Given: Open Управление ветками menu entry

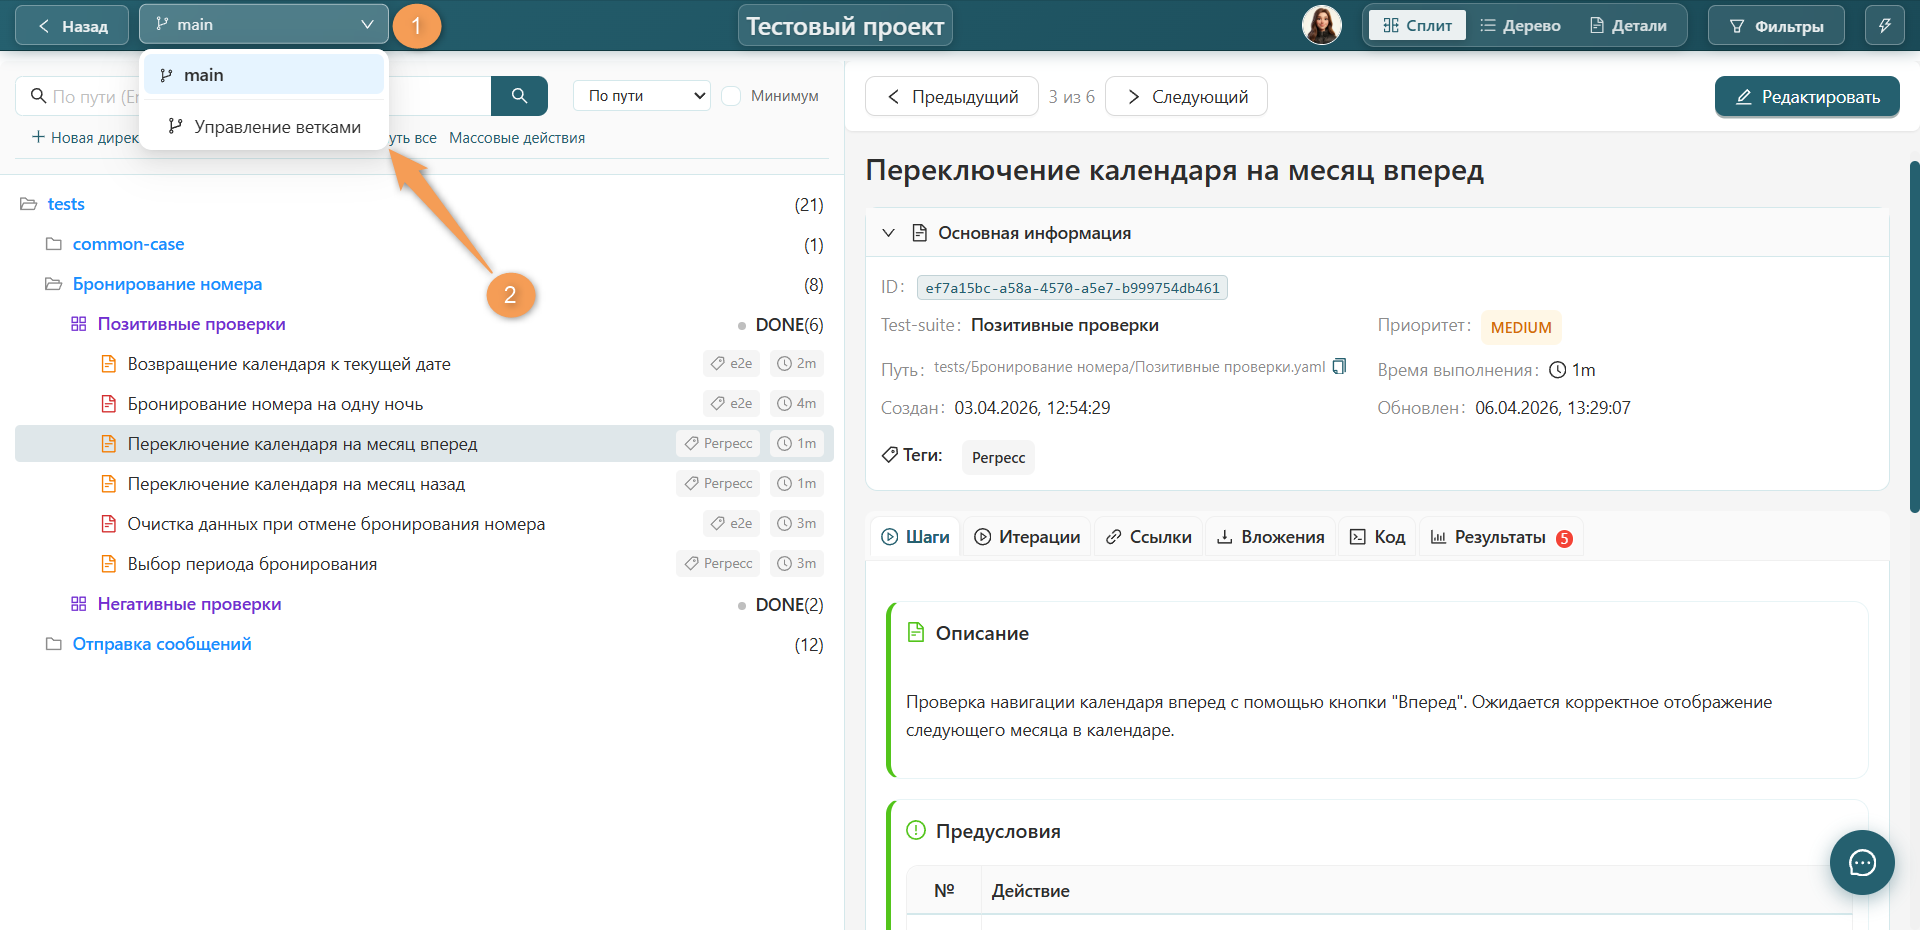Looking at the screenshot, I should tap(264, 127).
